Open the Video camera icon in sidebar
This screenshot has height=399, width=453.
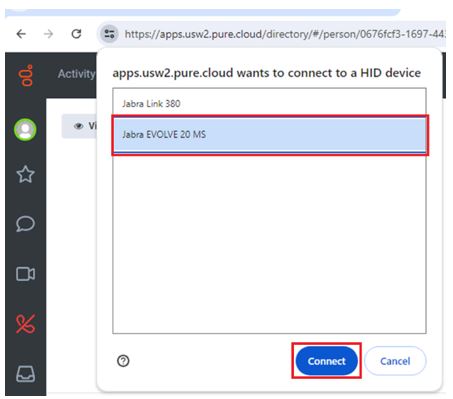(25, 274)
